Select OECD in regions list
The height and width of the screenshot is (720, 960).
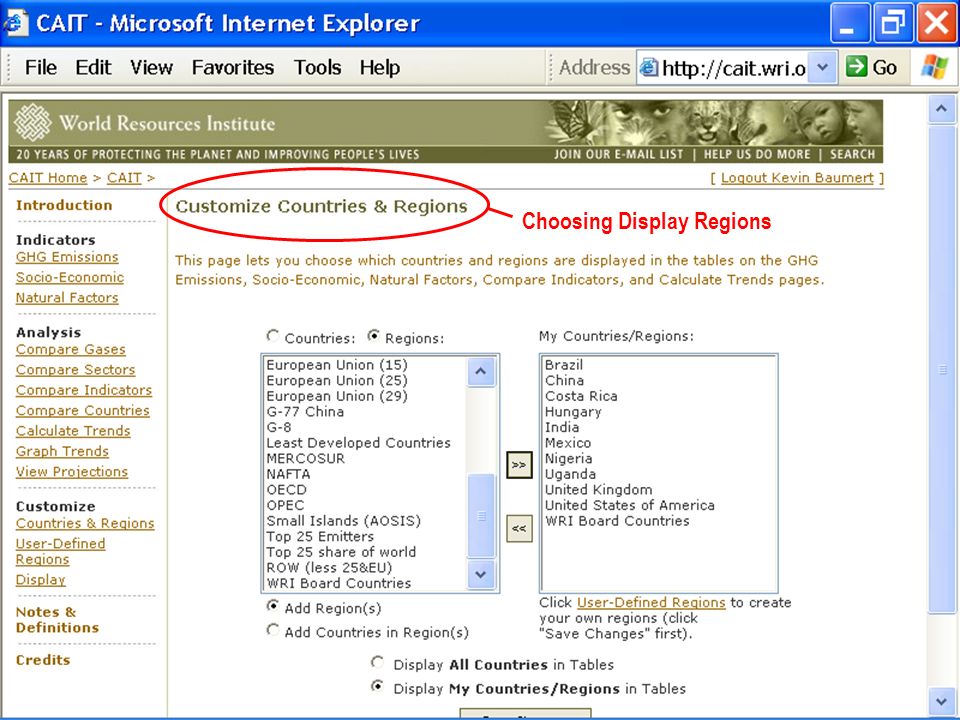287,490
